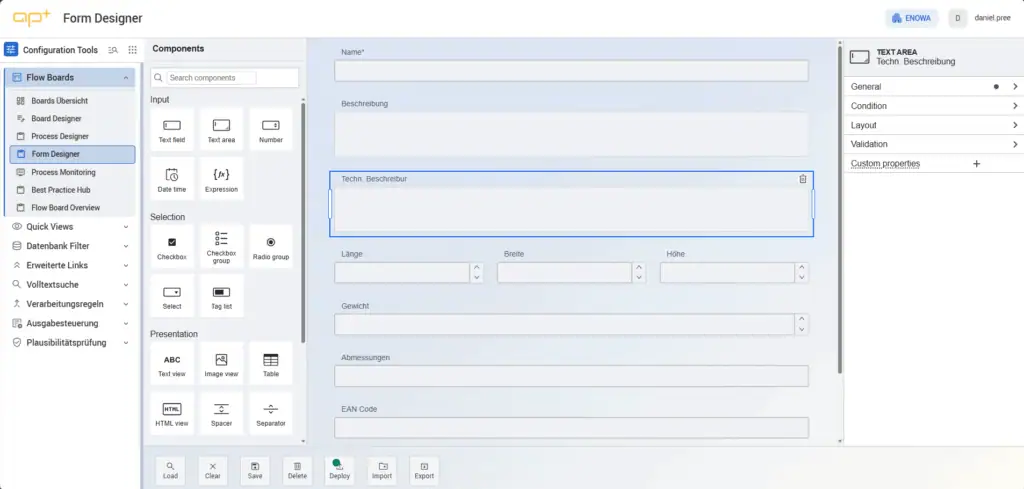This screenshot has height=489, width=1024.
Task: Add a Checkbox group component
Action: click(x=221, y=246)
